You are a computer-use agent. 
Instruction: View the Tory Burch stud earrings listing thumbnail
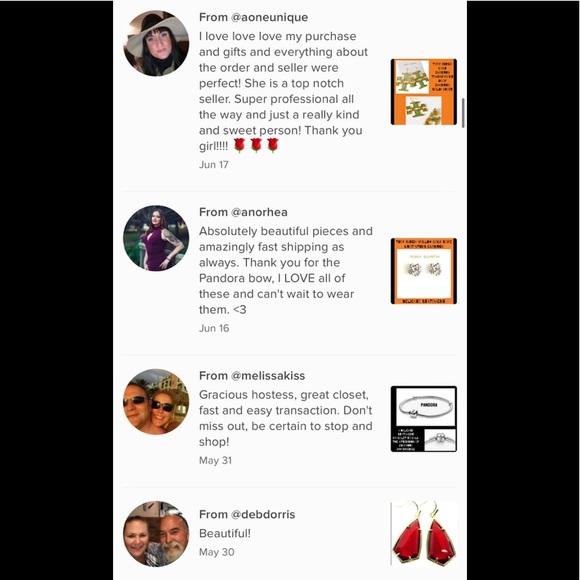(424, 271)
